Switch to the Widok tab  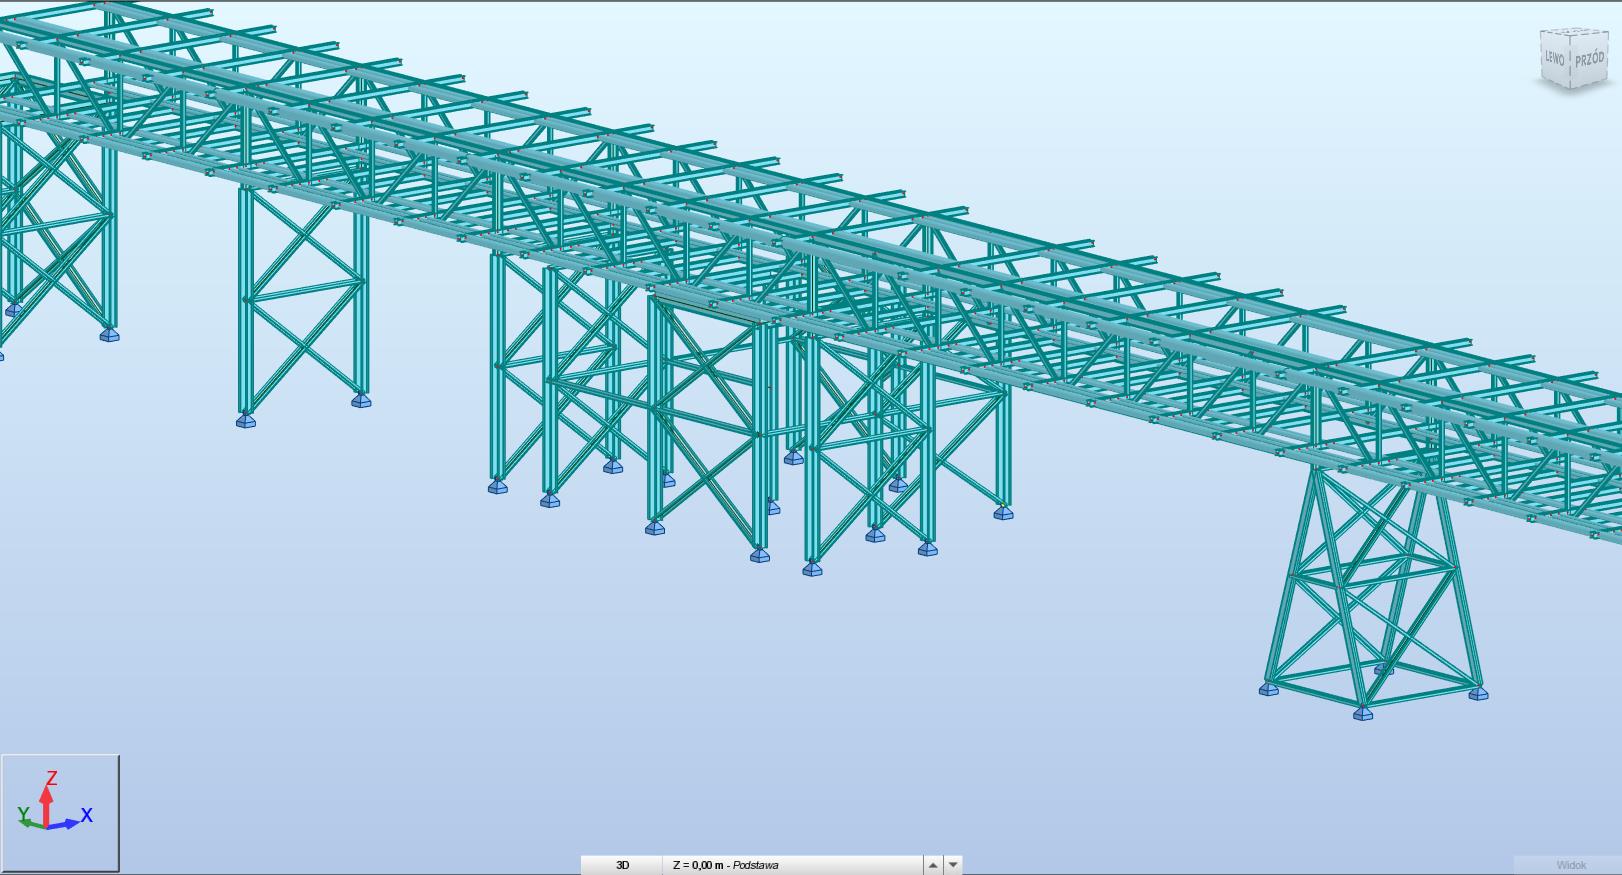click(x=1570, y=865)
